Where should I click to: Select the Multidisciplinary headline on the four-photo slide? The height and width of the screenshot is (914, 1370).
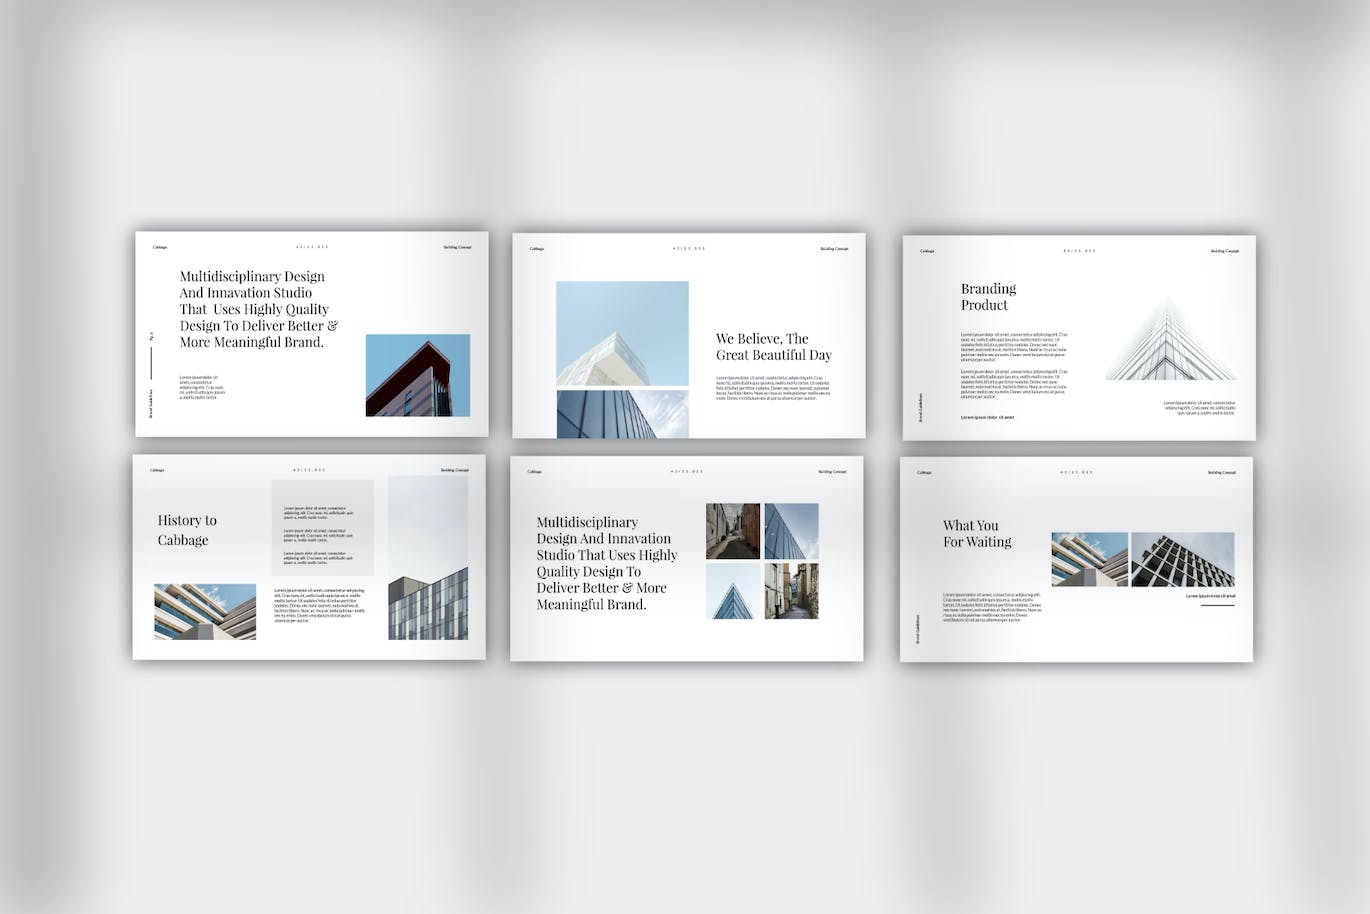[606, 563]
